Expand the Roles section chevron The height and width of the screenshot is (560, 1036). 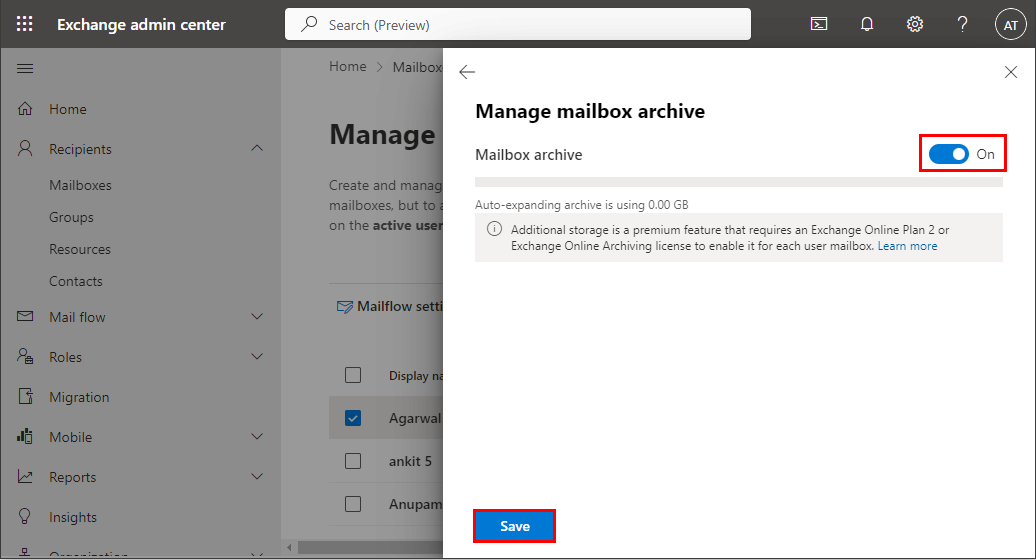pyautogui.click(x=257, y=357)
